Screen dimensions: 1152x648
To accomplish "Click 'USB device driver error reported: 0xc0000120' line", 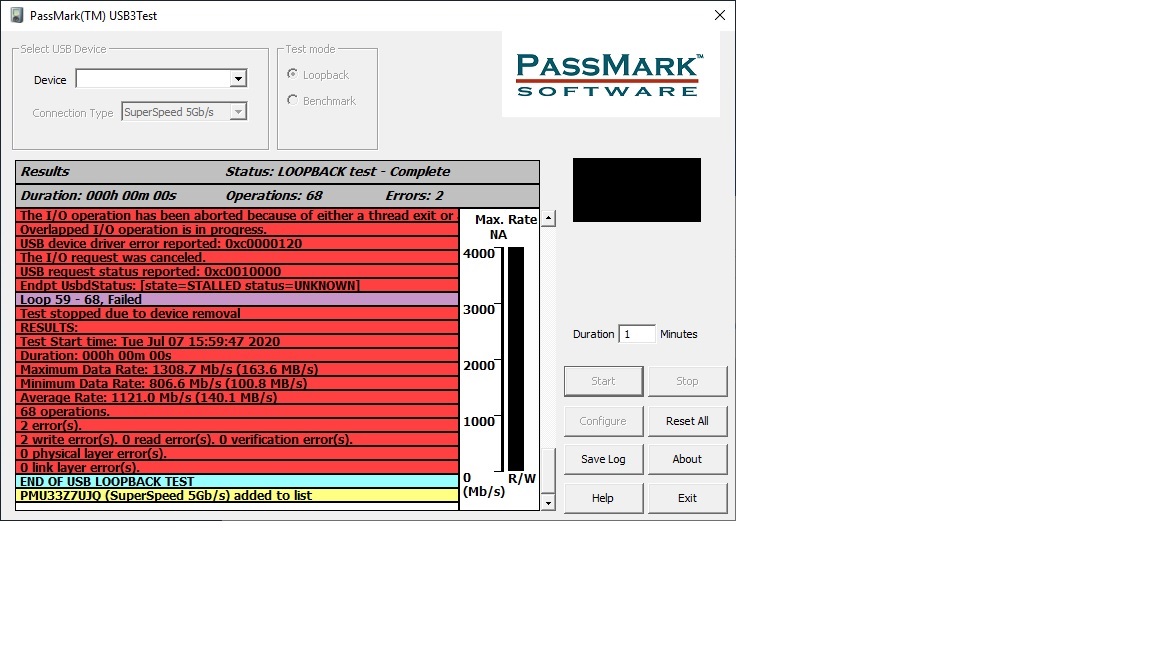I will pyautogui.click(x=237, y=243).
